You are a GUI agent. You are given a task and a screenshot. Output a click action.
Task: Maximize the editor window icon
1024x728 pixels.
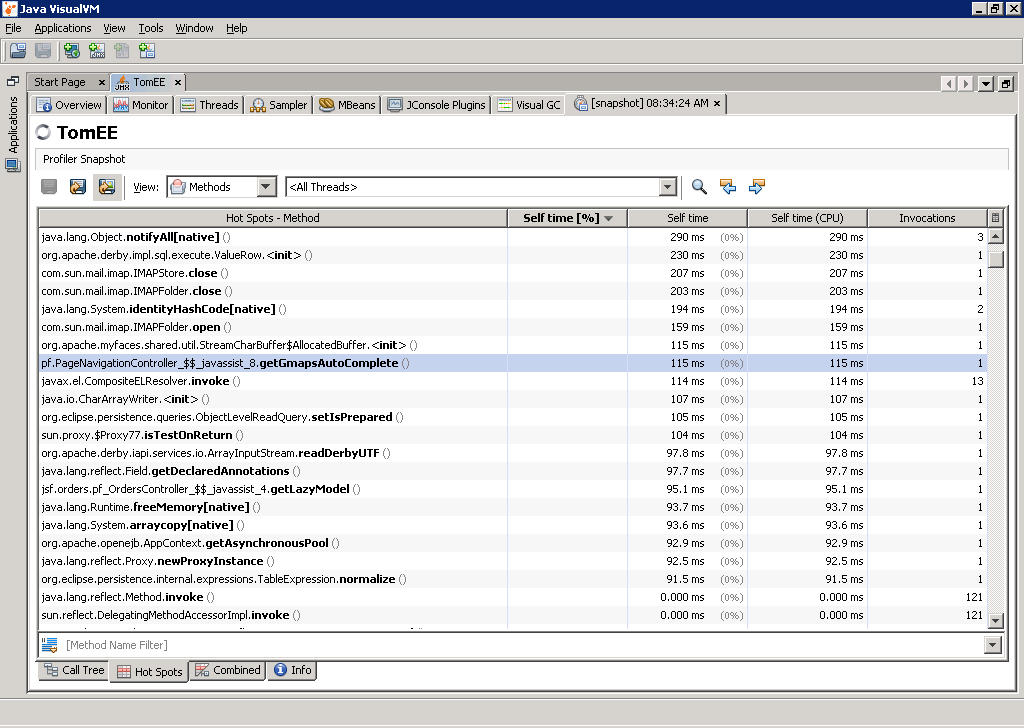point(1006,84)
